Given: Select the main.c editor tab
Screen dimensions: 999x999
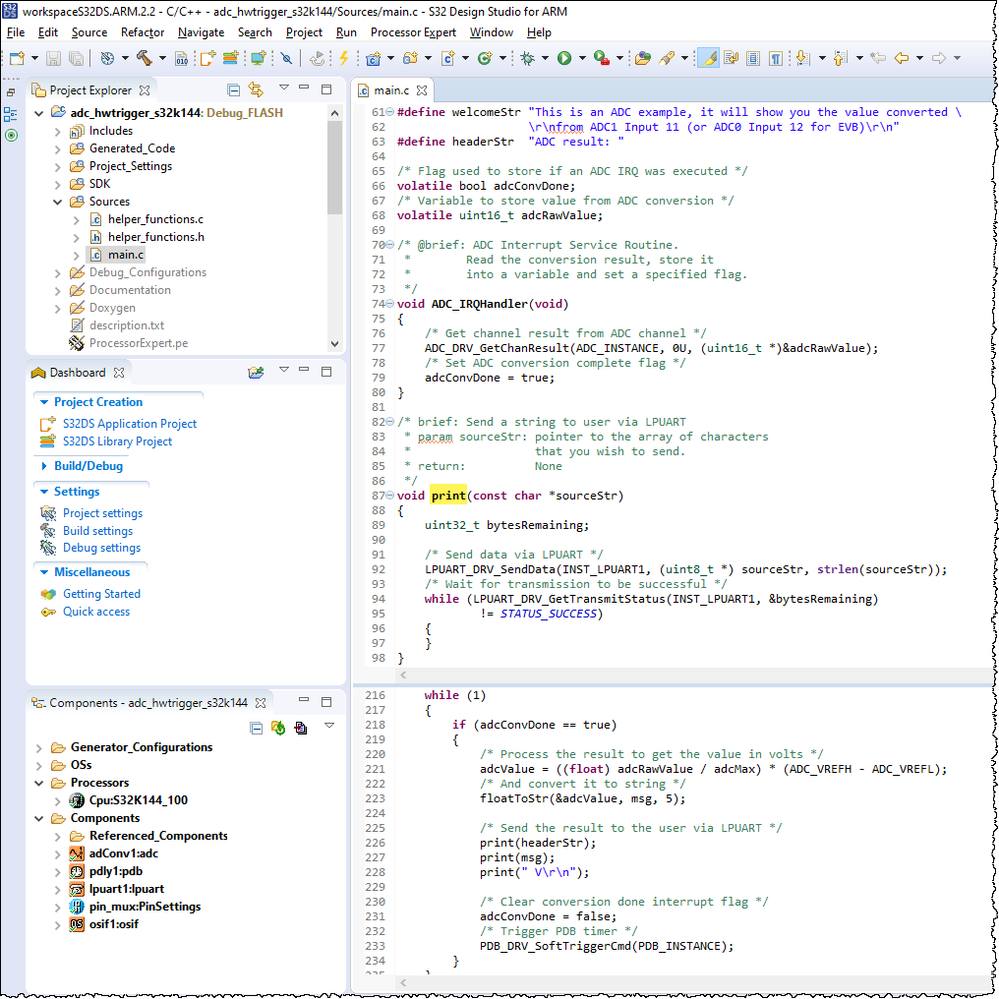Looking at the screenshot, I should (391, 91).
